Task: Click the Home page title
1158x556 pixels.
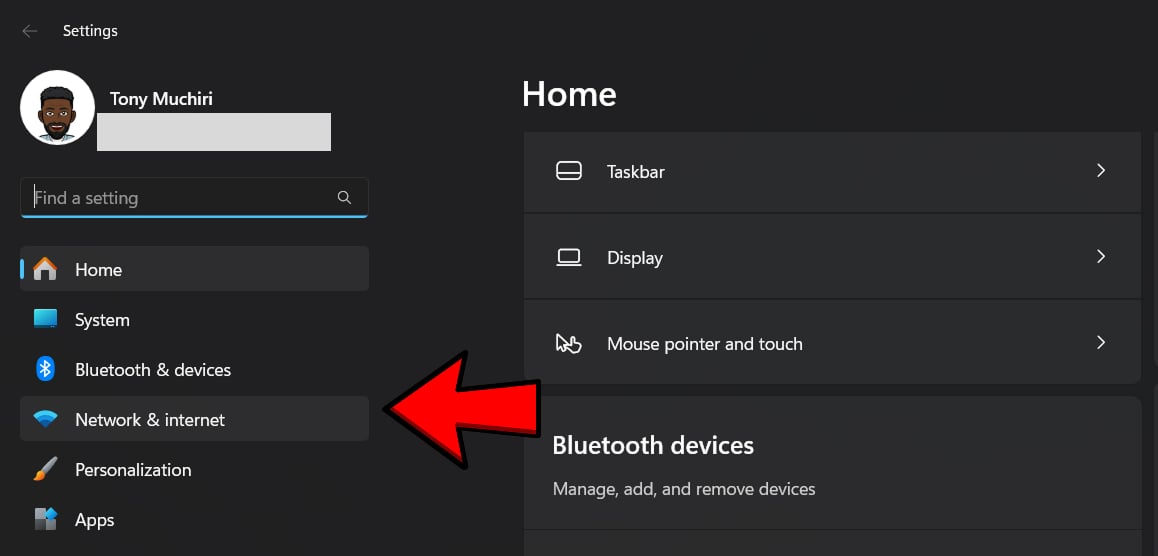Action: coord(569,95)
